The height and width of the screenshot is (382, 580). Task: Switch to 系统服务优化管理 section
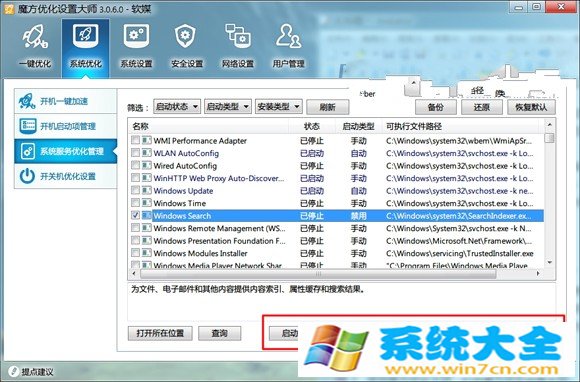pyautogui.click(x=65, y=151)
